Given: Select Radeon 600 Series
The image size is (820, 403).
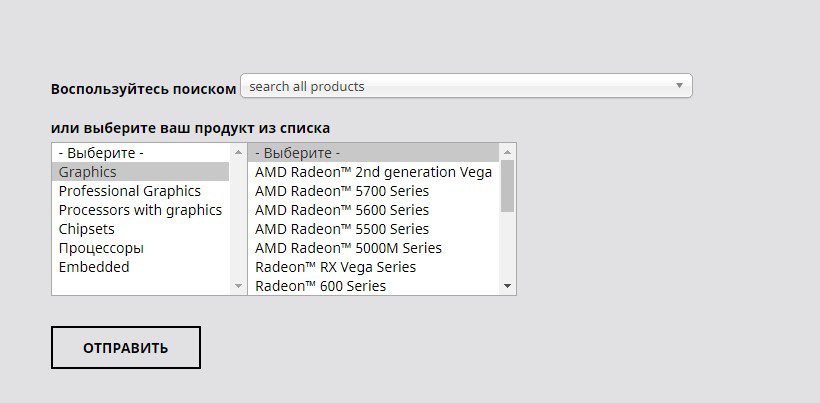Looking at the screenshot, I should click(x=373, y=286).
